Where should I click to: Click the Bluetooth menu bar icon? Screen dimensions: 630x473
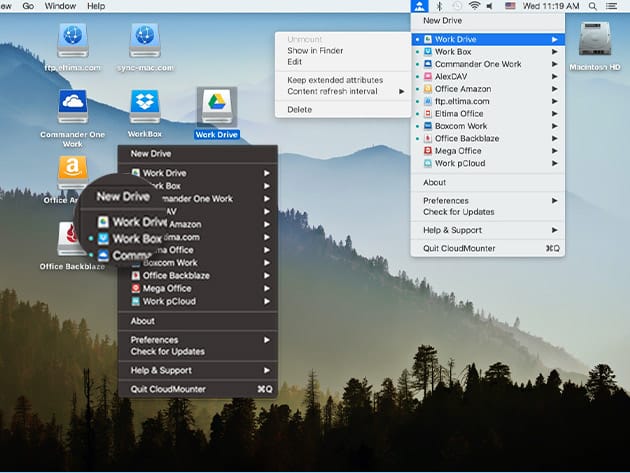coord(438,6)
